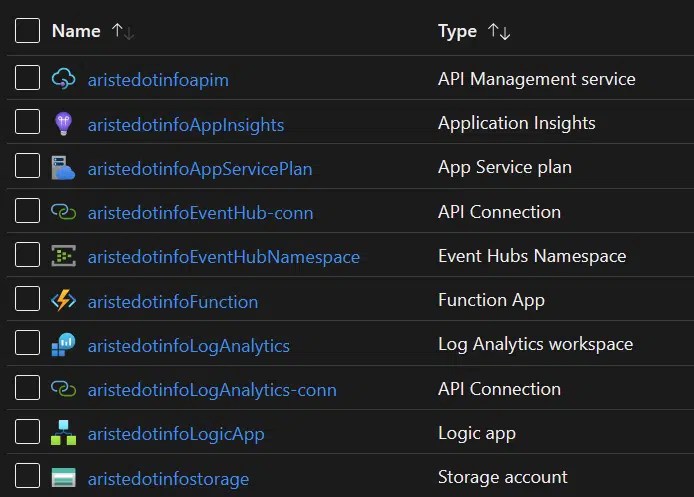The width and height of the screenshot is (694, 497).
Task: Click the App Service plan icon
Action: pyautogui.click(x=63, y=168)
